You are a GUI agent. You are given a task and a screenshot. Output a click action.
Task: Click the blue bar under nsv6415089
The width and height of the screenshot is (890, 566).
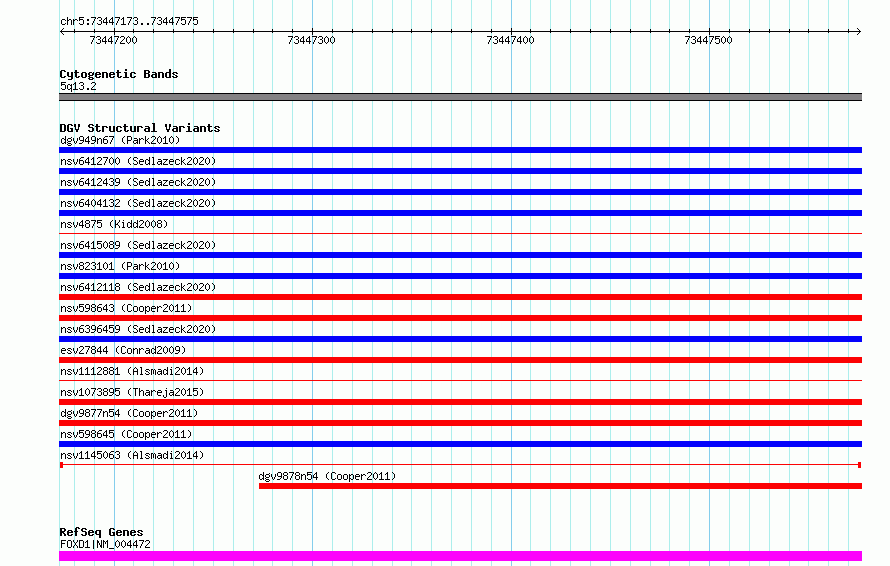click(x=460, y=255)
